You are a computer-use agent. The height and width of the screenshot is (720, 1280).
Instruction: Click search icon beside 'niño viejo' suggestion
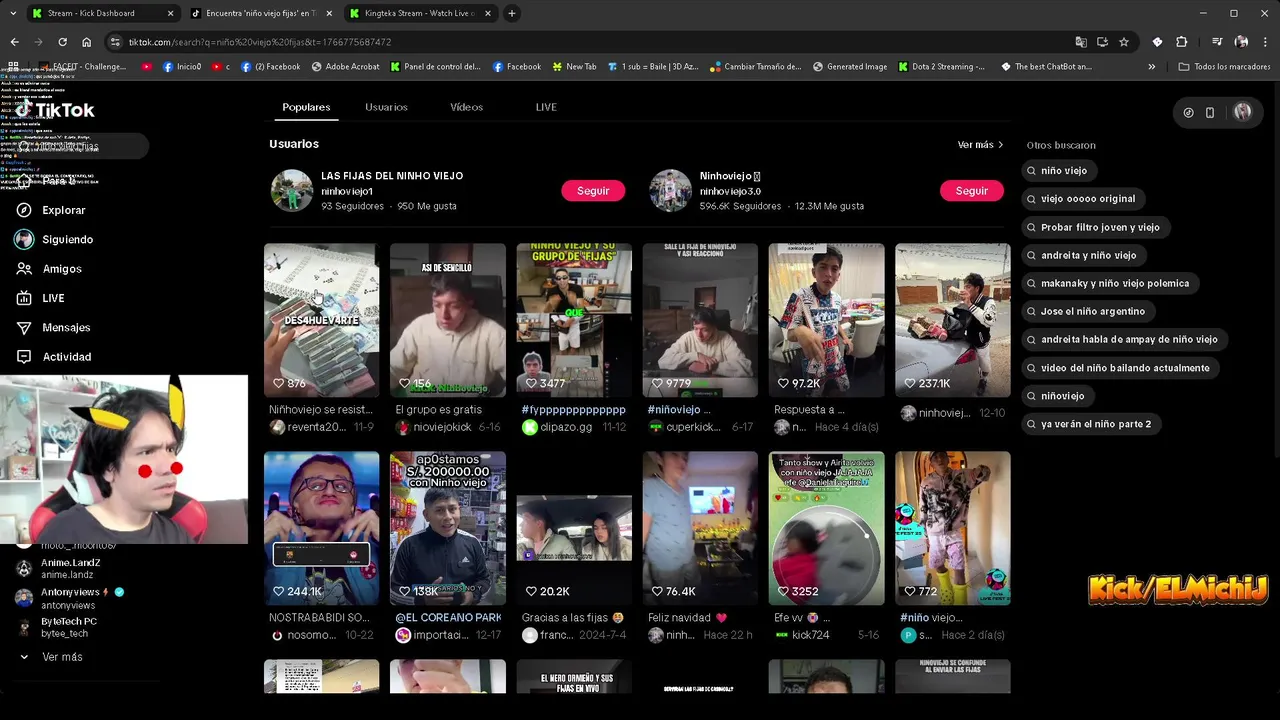pyautogui.click(x=1031, y=171)
